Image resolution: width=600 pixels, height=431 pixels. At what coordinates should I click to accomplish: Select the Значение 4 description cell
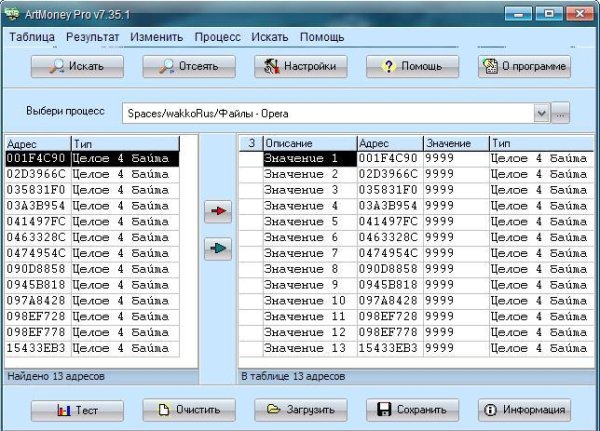pyautogui.click(x=310, y=206)
